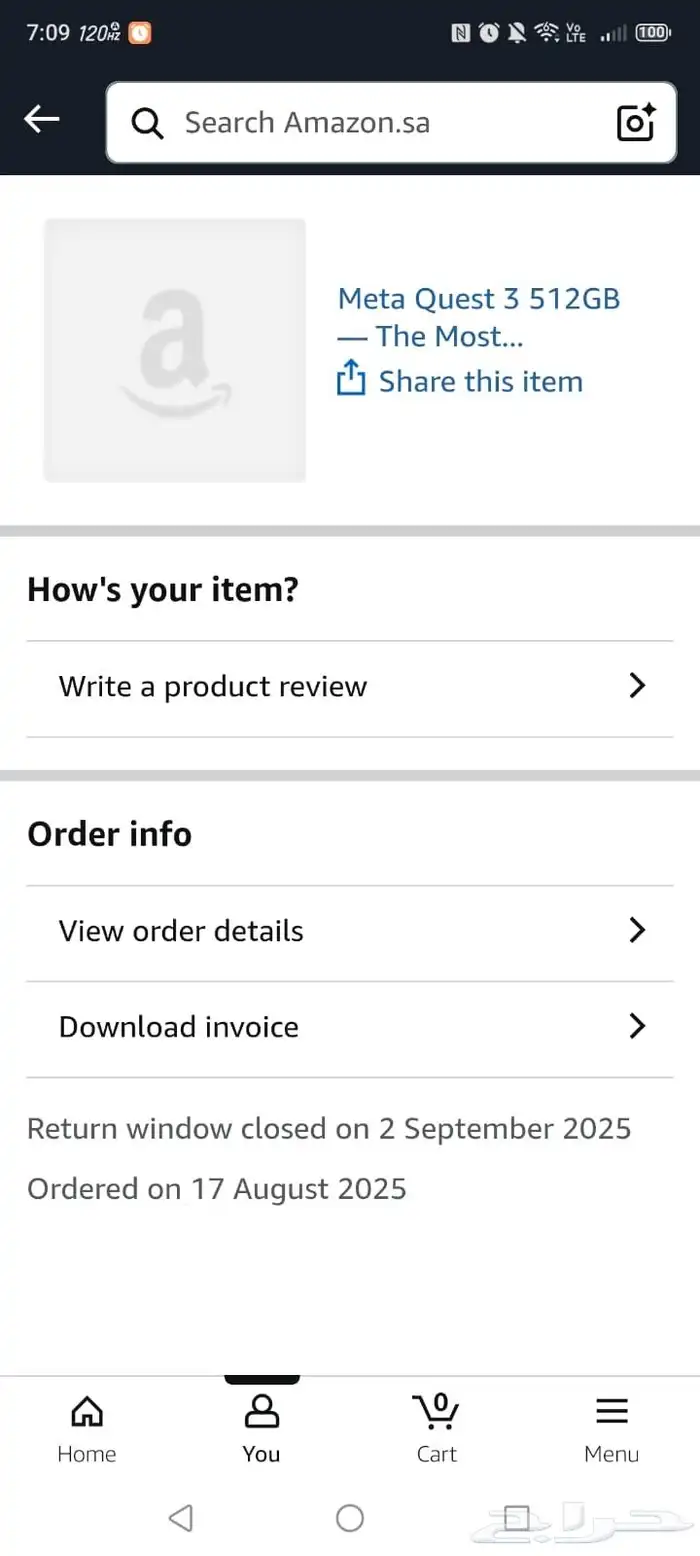Open Write a product review row
Viewport: 700px width, 1556px height.
click(213, 687)
